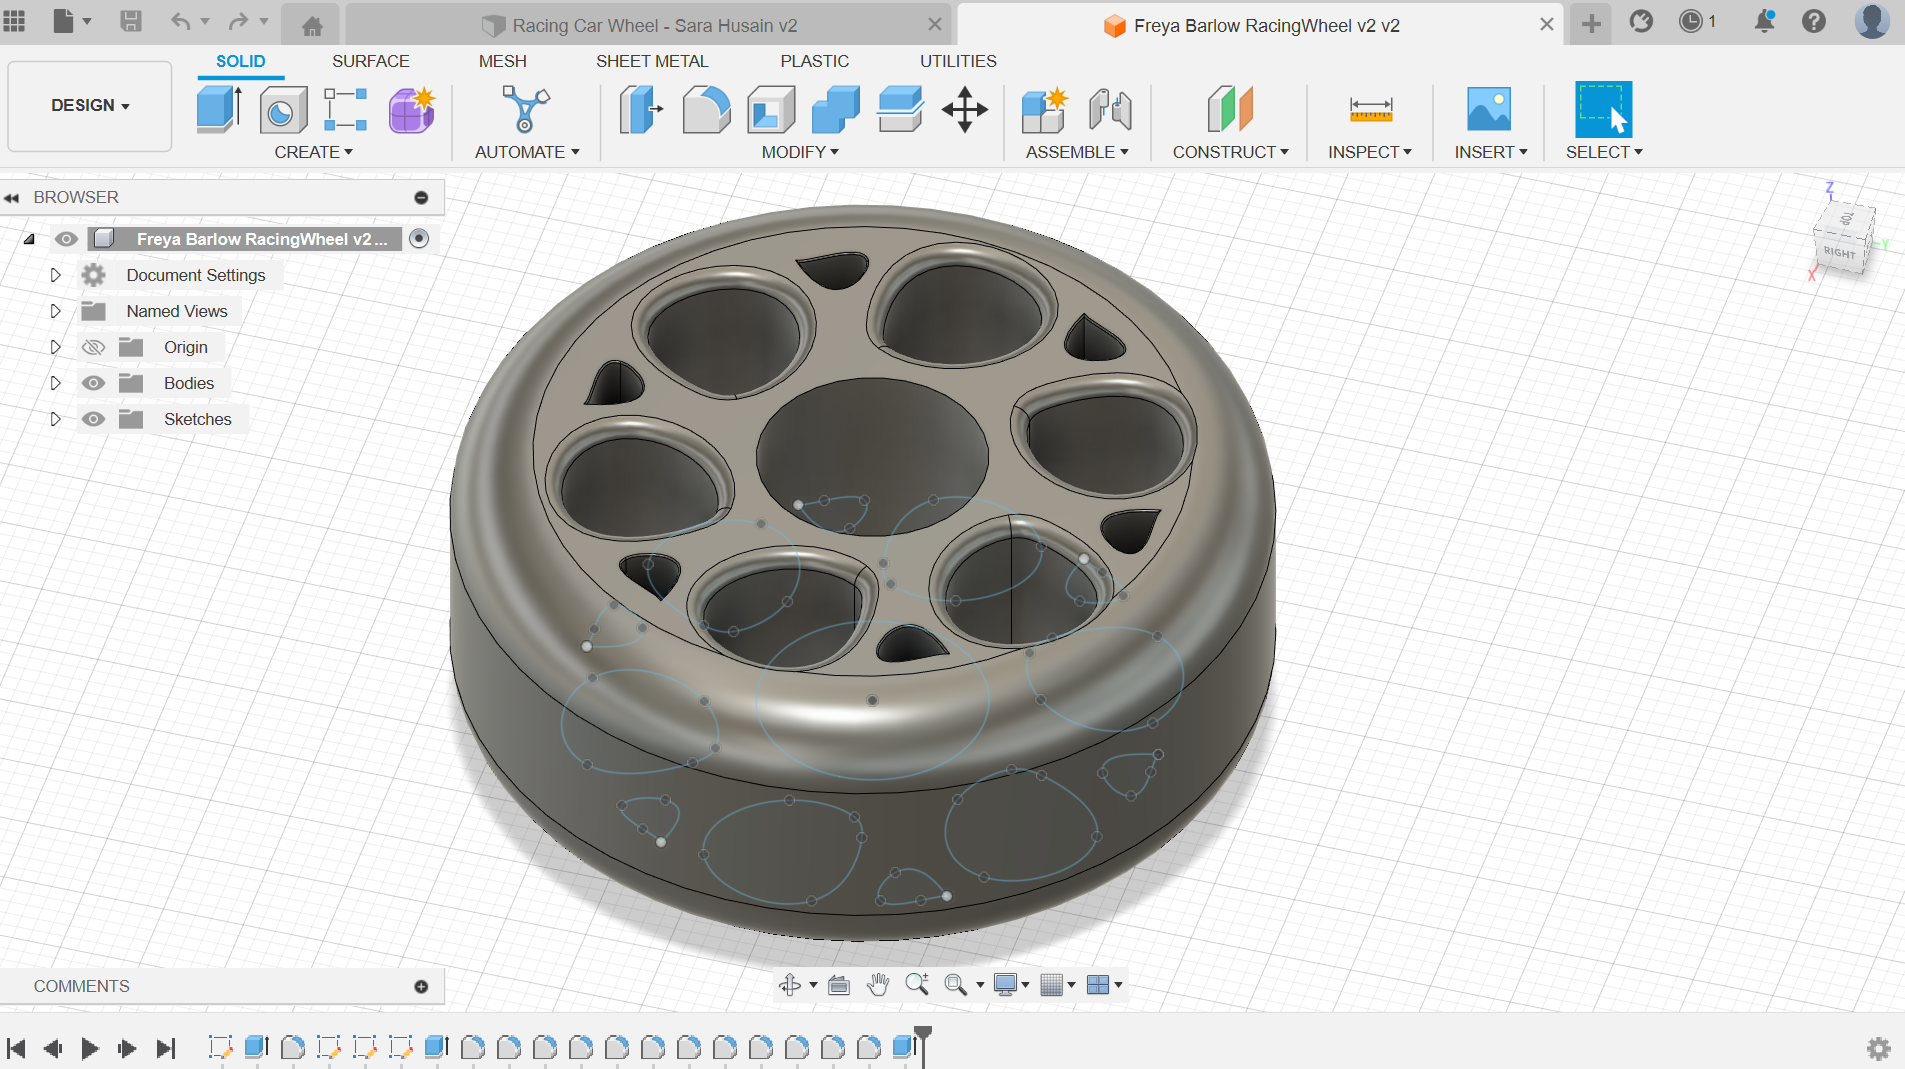Screen dimensions: 1905x1069
Task: Open the notifications bell
Action: (1764, 21)
